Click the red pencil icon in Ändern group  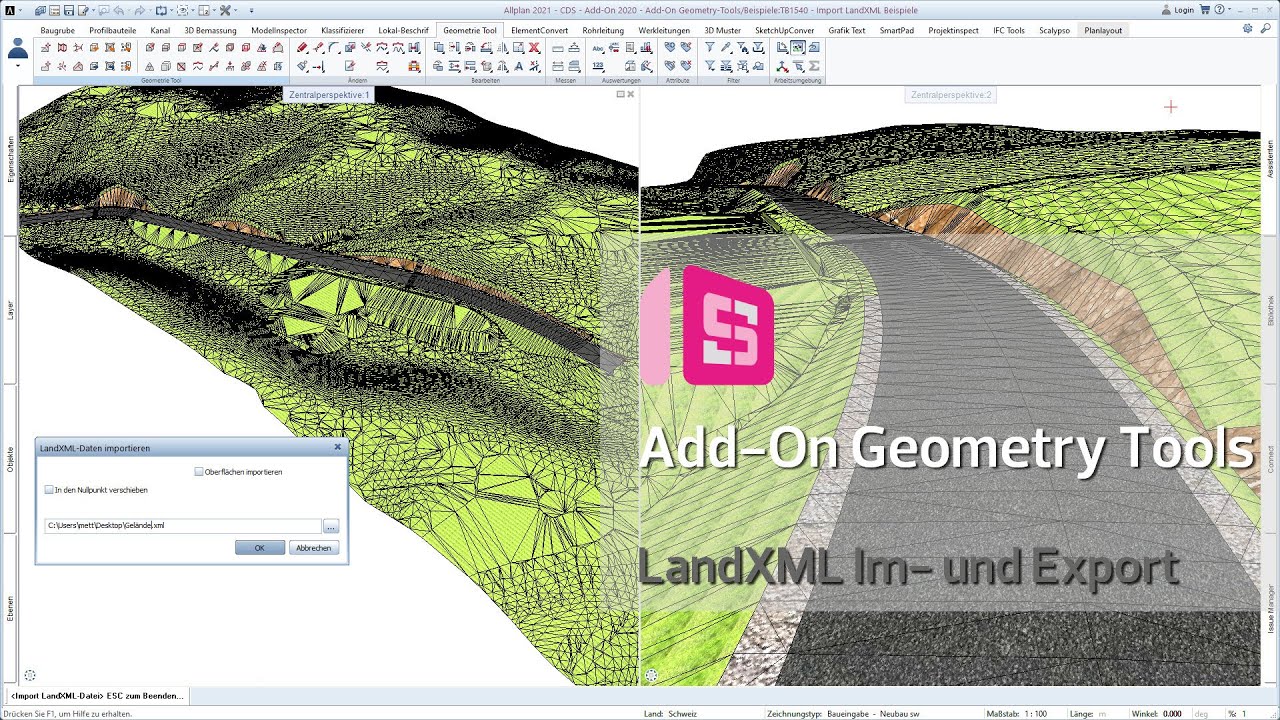[x=301, y=48]
